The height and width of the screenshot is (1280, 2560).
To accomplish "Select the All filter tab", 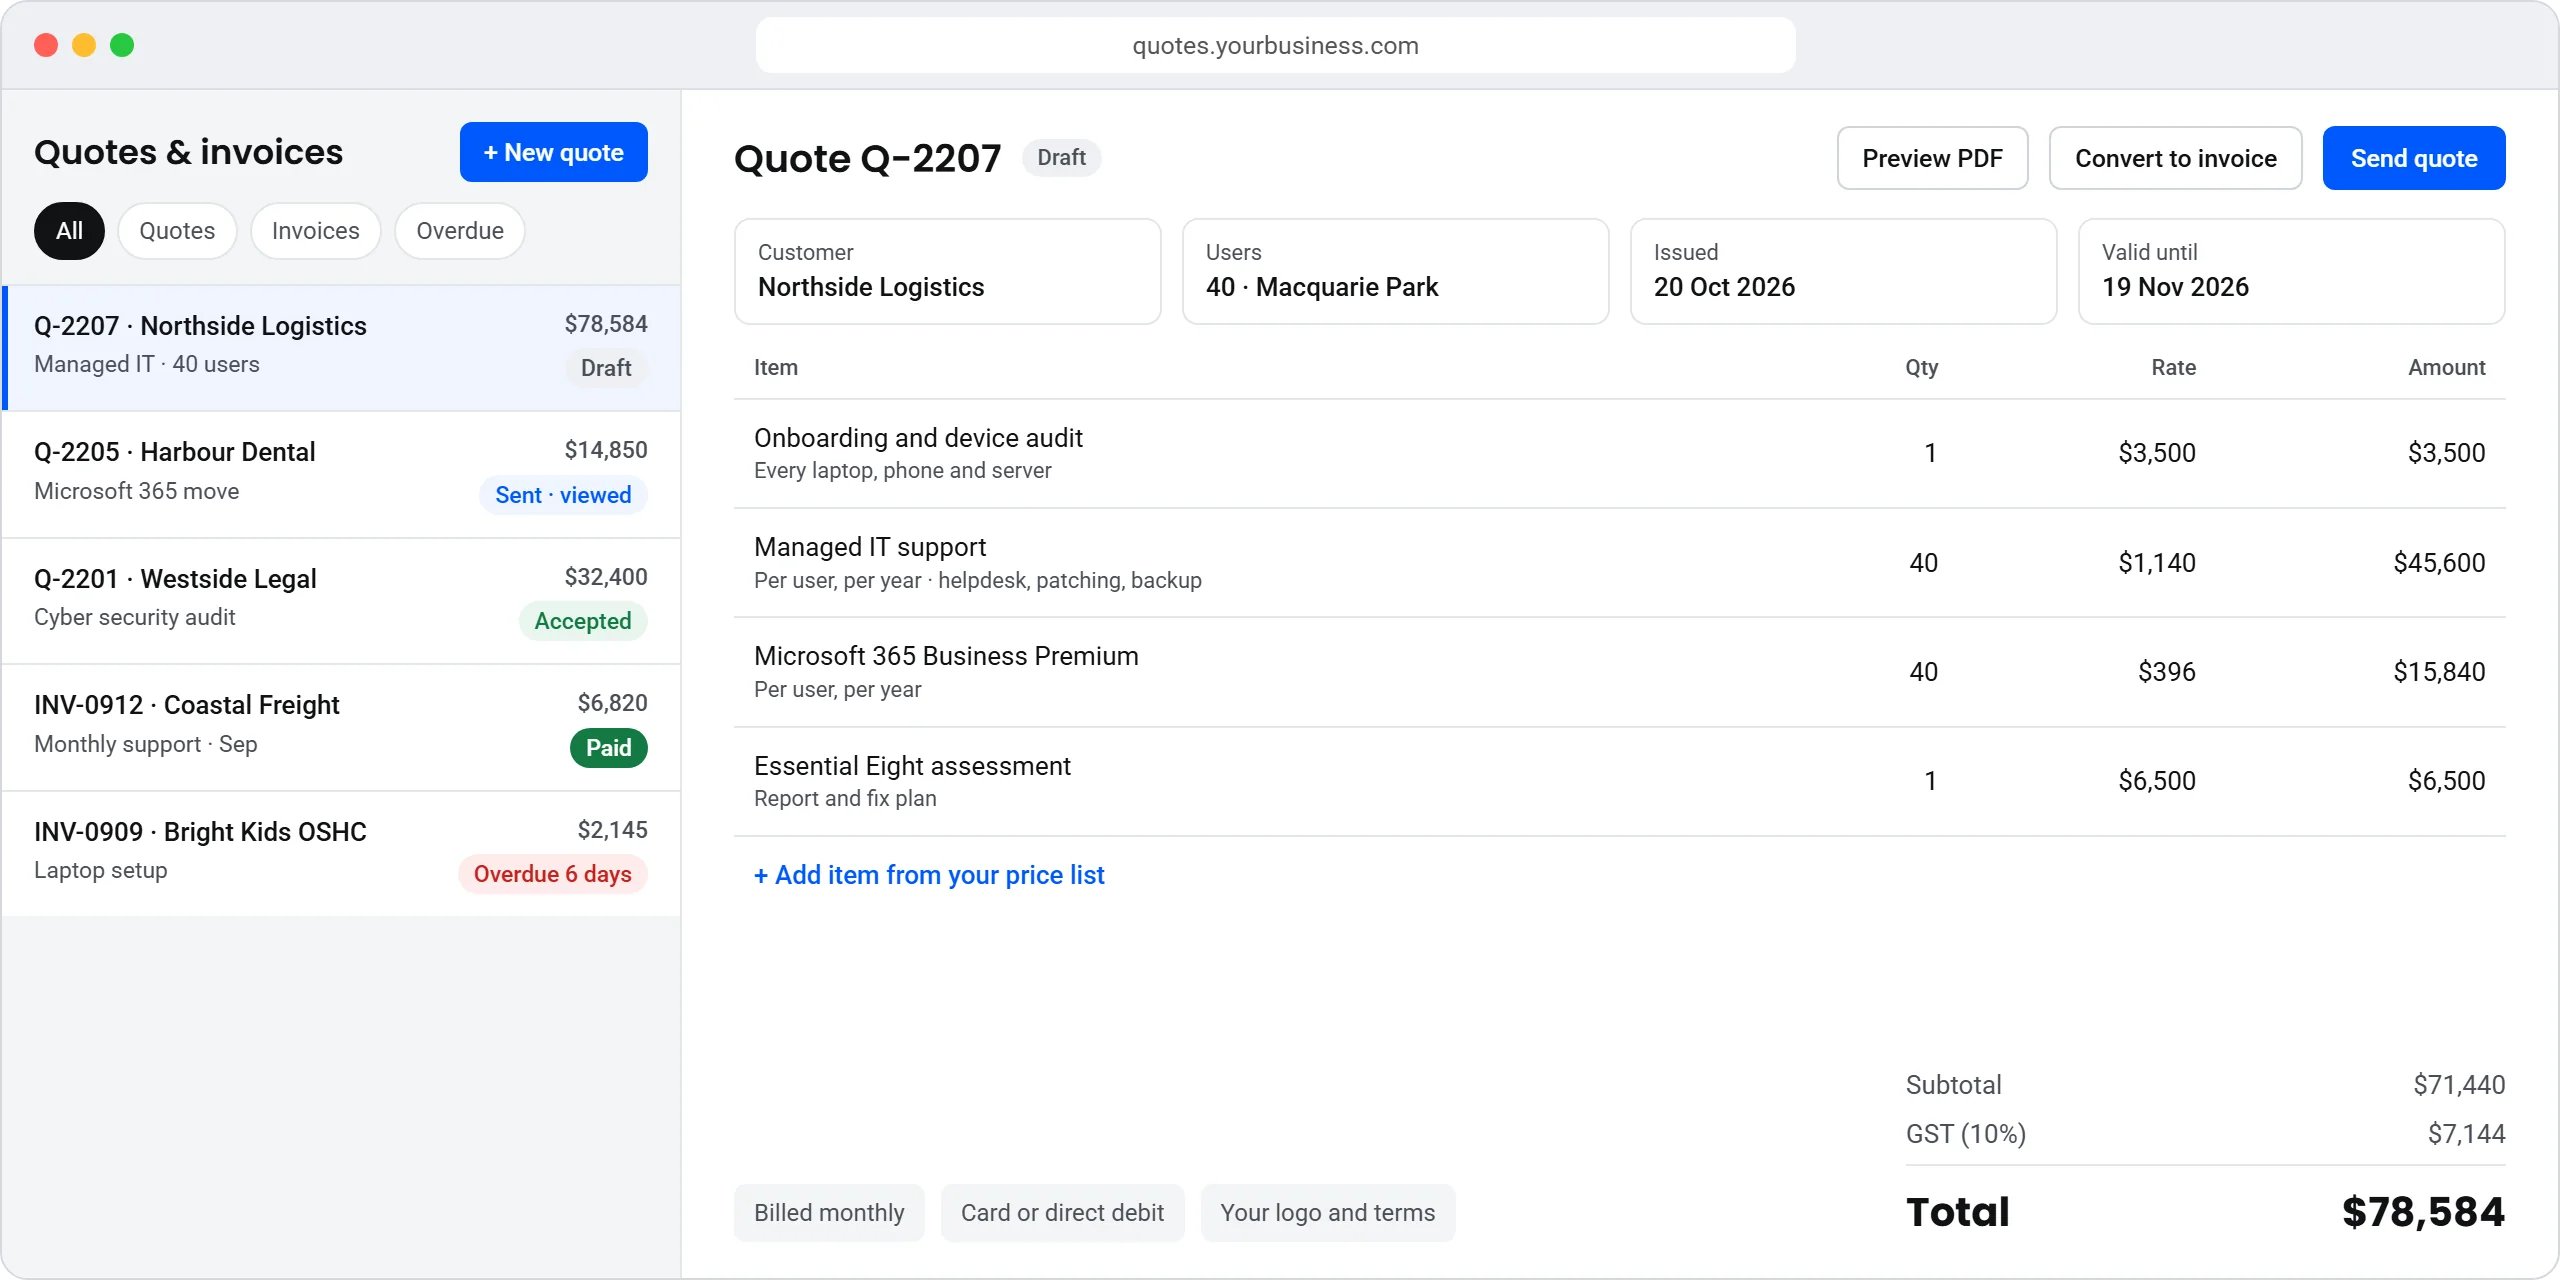I will [69, 231].
